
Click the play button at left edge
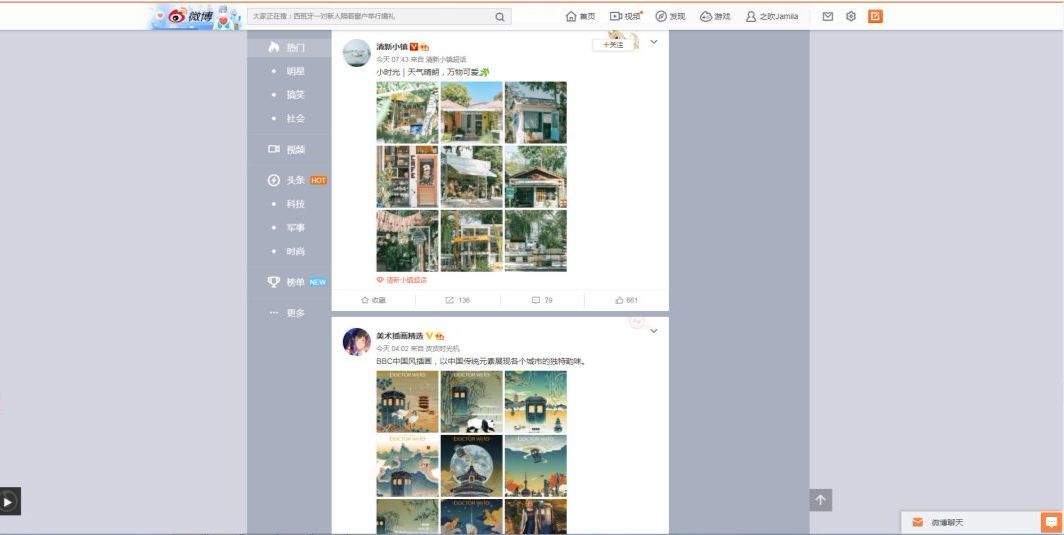[10, 502]
